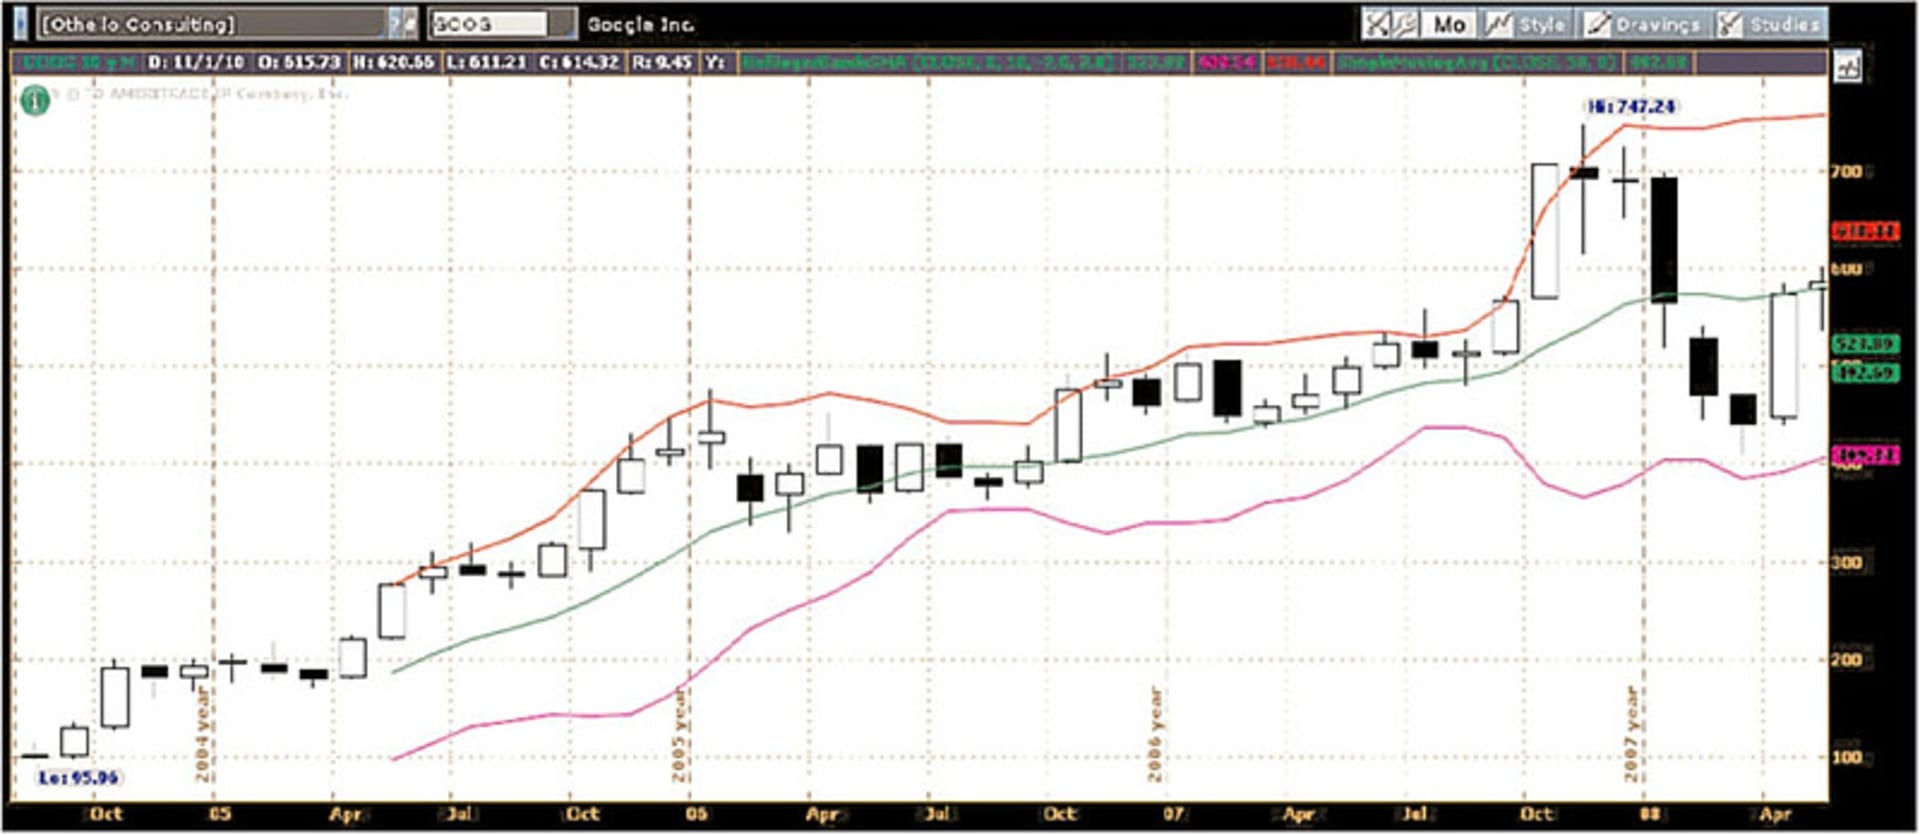Click the chart line tool icon beside Mo

point(1405,24)
